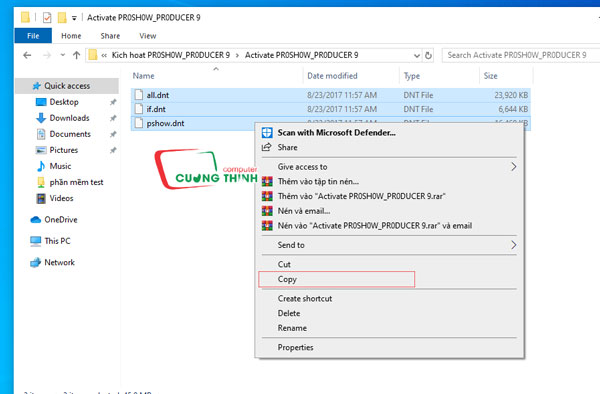Choose Rename in the context menu
Viewport: 600px width, 394px height.
(x=389, y=328)
